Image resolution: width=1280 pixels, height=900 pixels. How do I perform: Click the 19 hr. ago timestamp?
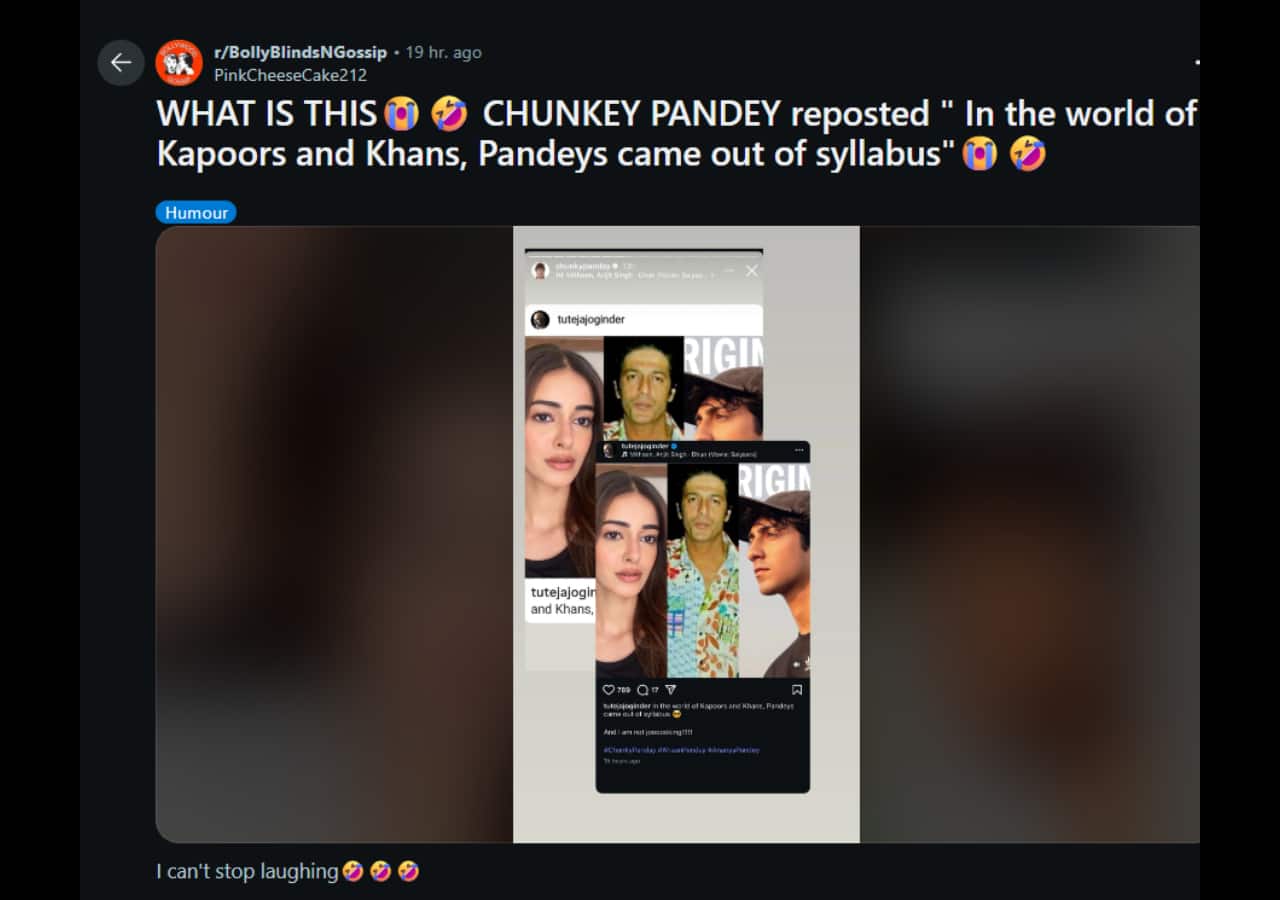[443, 52]
